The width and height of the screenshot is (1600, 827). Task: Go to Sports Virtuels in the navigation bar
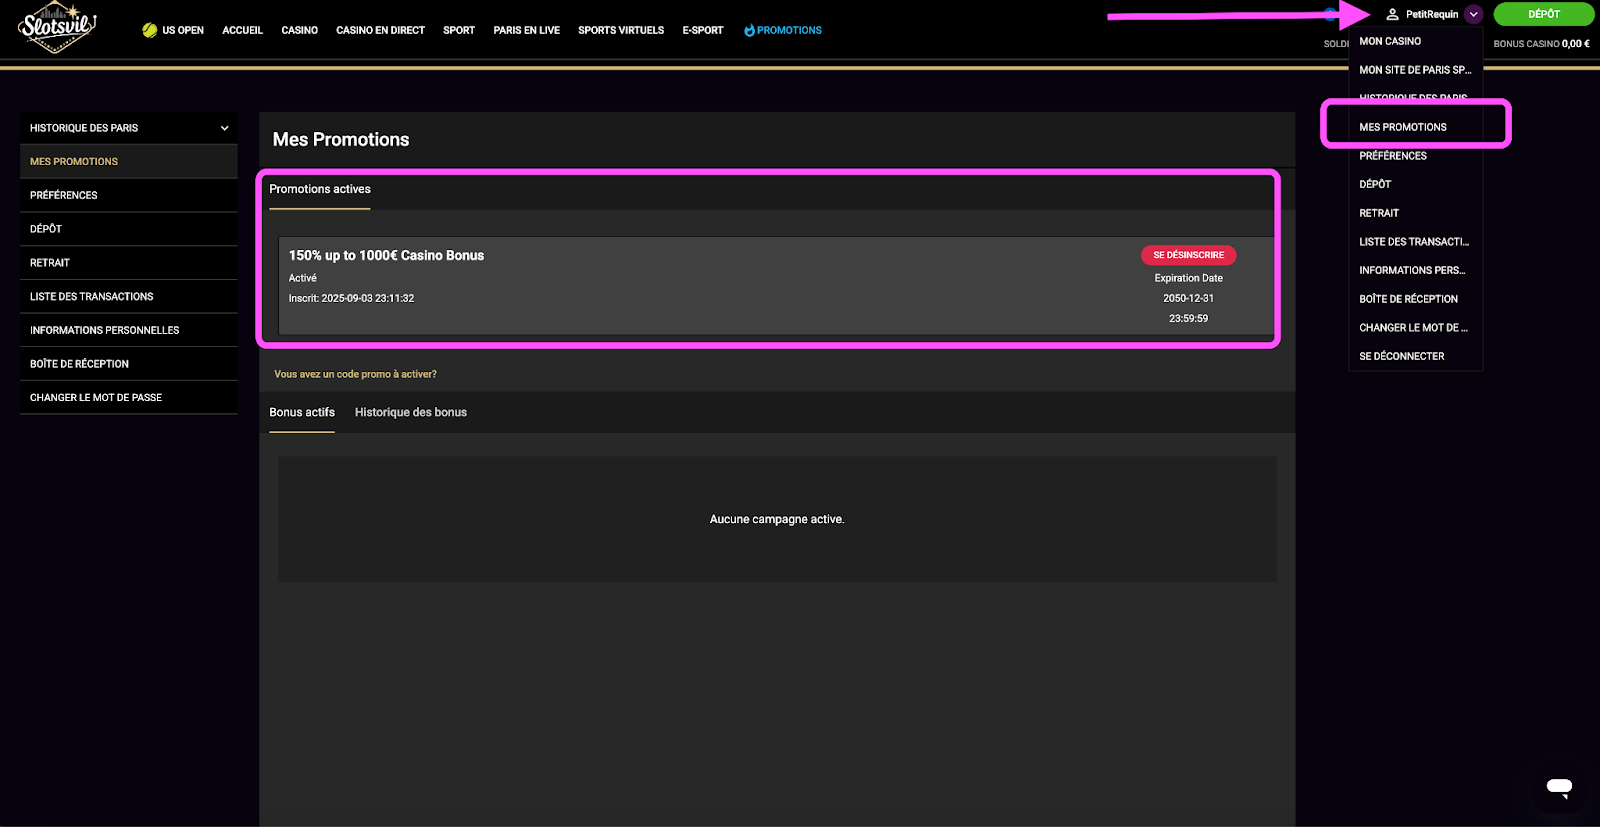click(620, 30)
